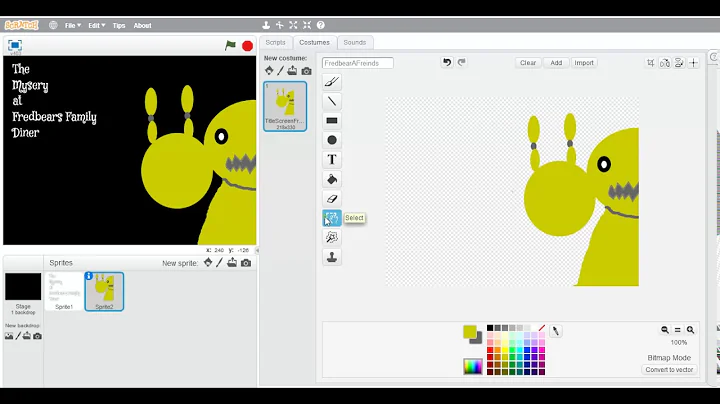
Task: Switch to the Scripts tab
Action: click(x=276, y=42)
